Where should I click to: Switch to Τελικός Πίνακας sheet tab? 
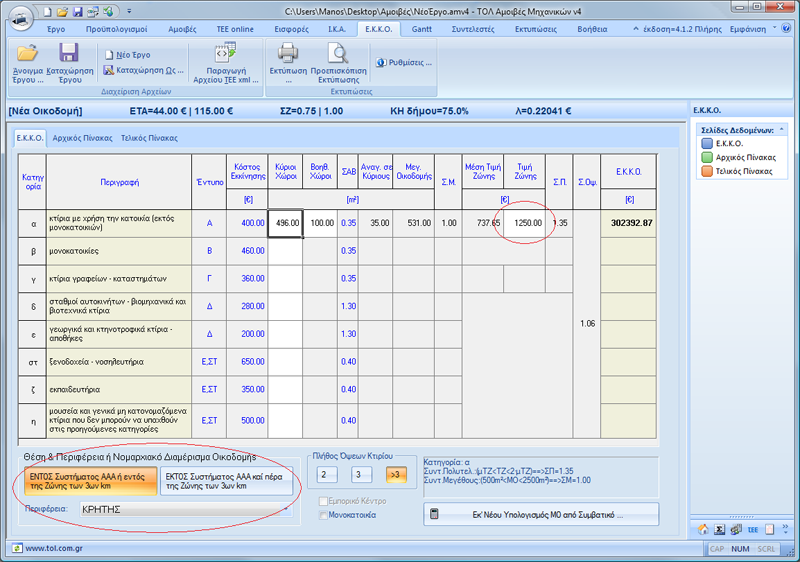point(149,138)
